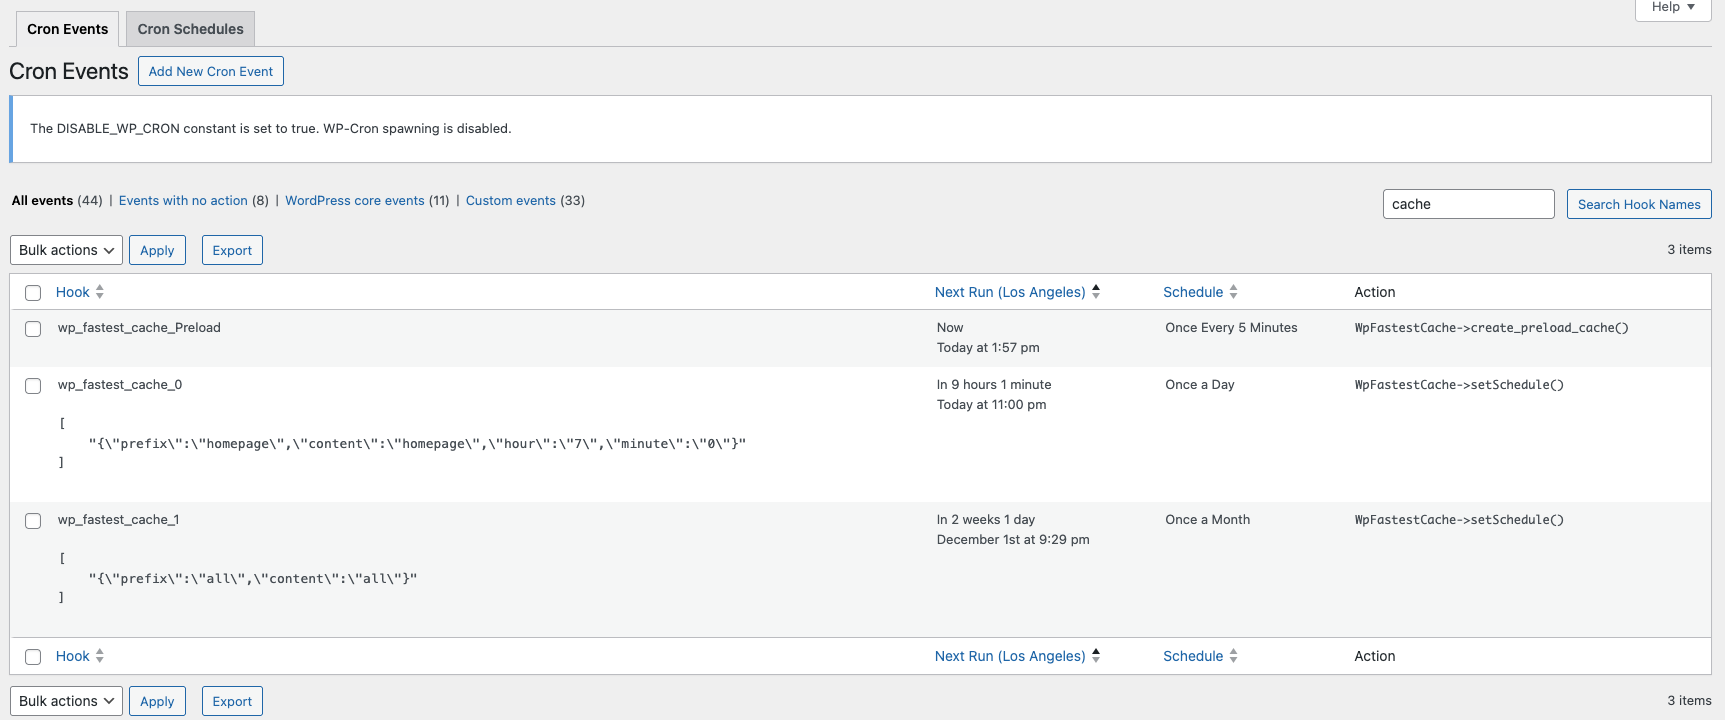Viewport: 1725px width, 720px height.
Task: Expand the Help panel dropdown
Action: [1673, 8]
